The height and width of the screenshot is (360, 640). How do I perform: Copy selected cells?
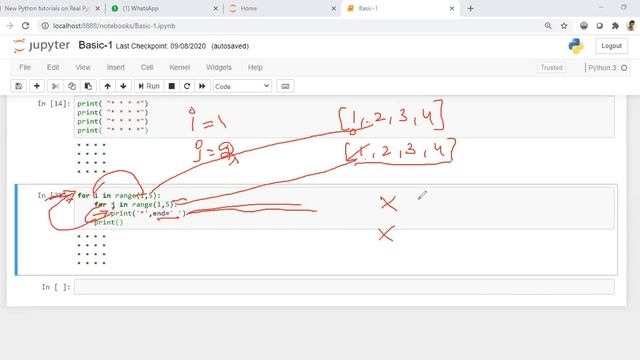(x=72, y=86)
